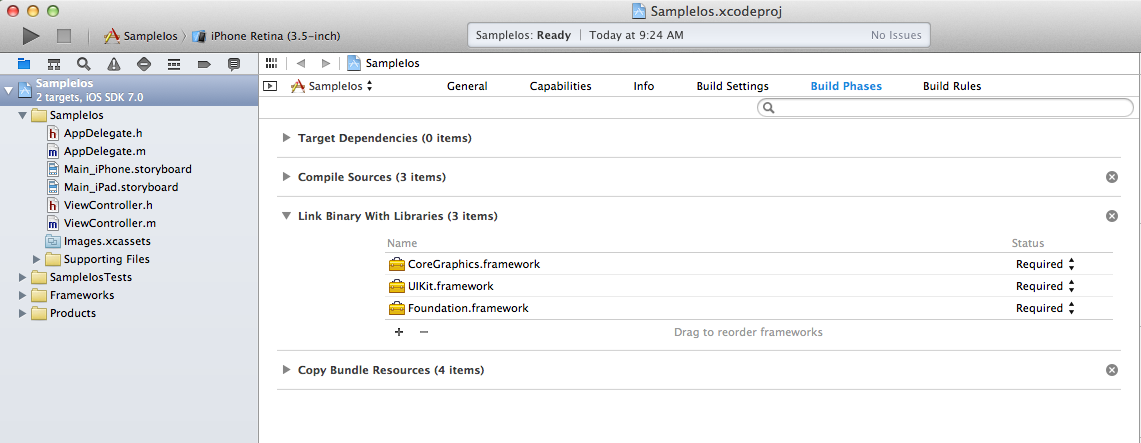Open the Test navigator diamond icon
Image resolution: width=1141 pixels, height=443 pixels.
143,64
